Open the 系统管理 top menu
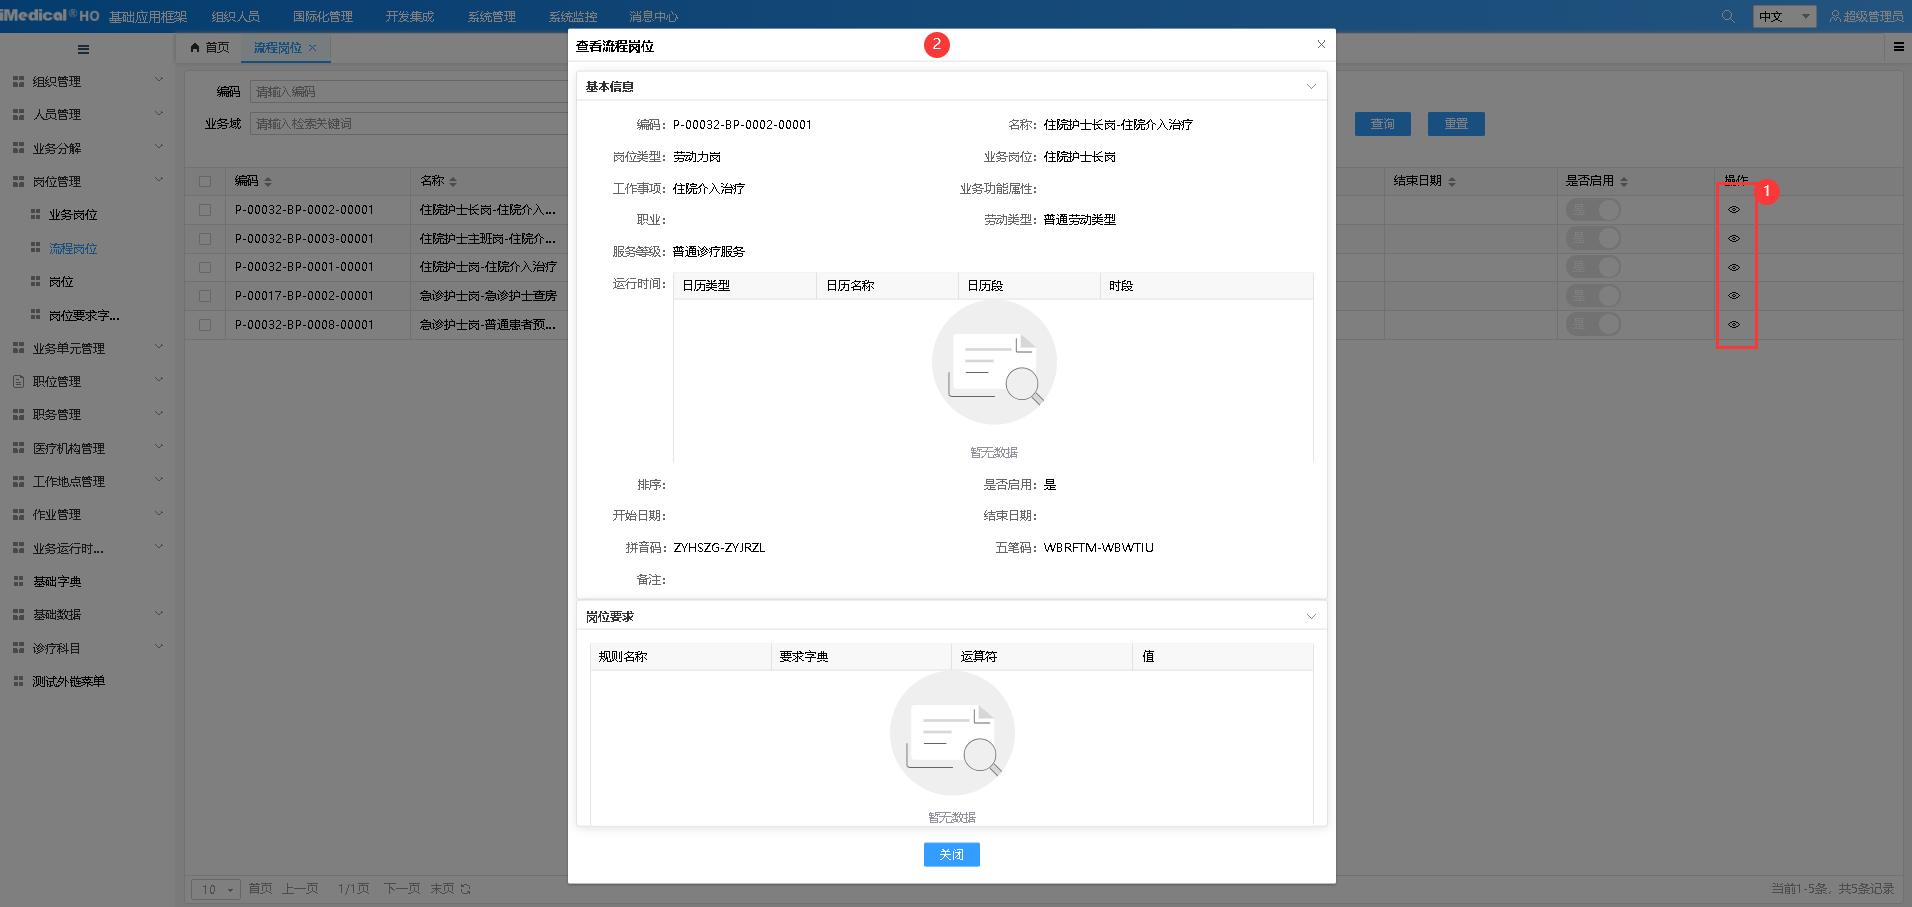1912x907 pixels. click(x=491, y=17)
